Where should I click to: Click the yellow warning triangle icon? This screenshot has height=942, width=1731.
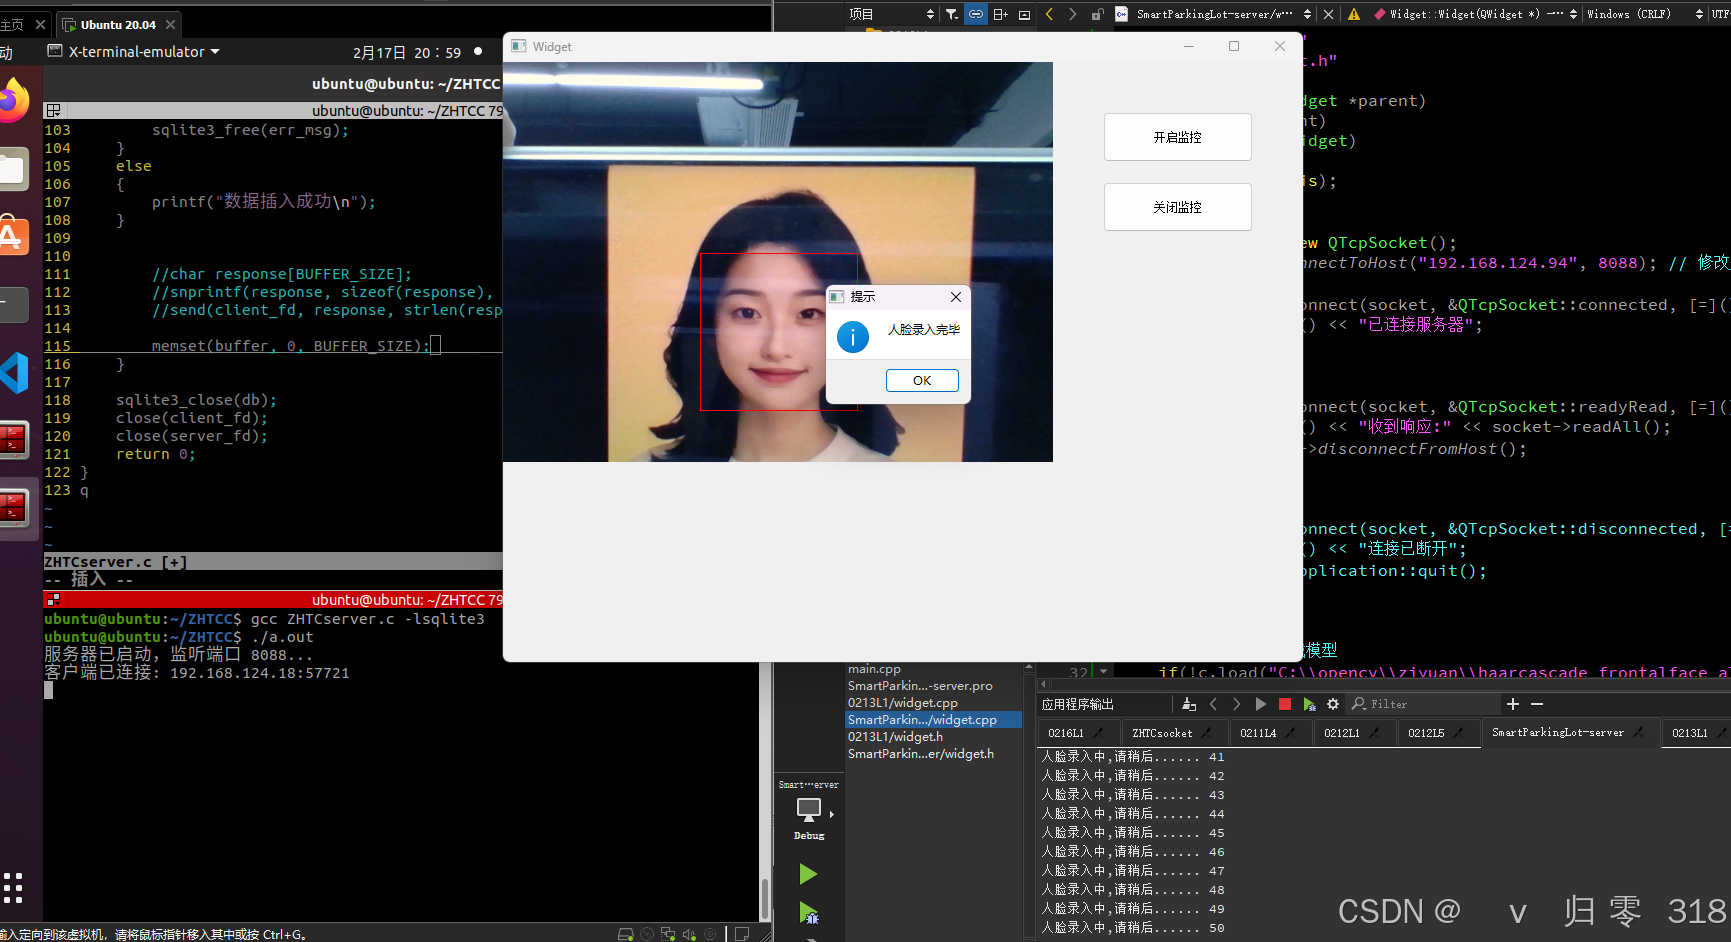coord(1354,14)
